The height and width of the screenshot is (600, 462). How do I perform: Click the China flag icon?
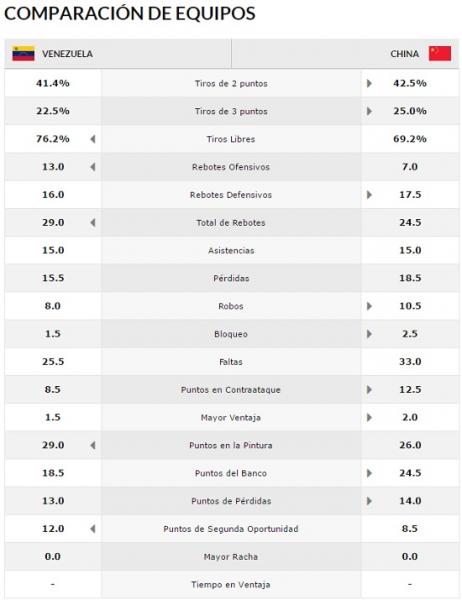coord(440,54)
